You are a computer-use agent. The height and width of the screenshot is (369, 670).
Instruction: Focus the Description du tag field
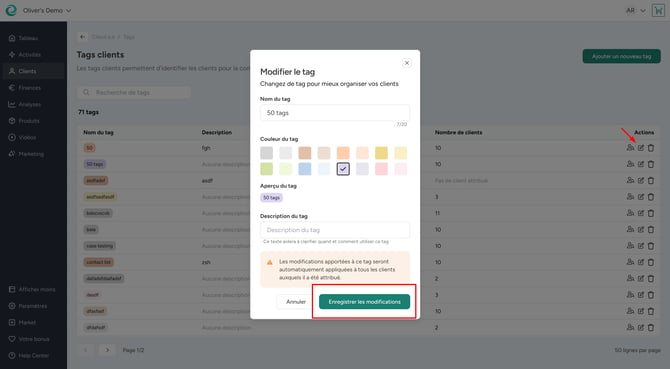[x=335, y=230]
